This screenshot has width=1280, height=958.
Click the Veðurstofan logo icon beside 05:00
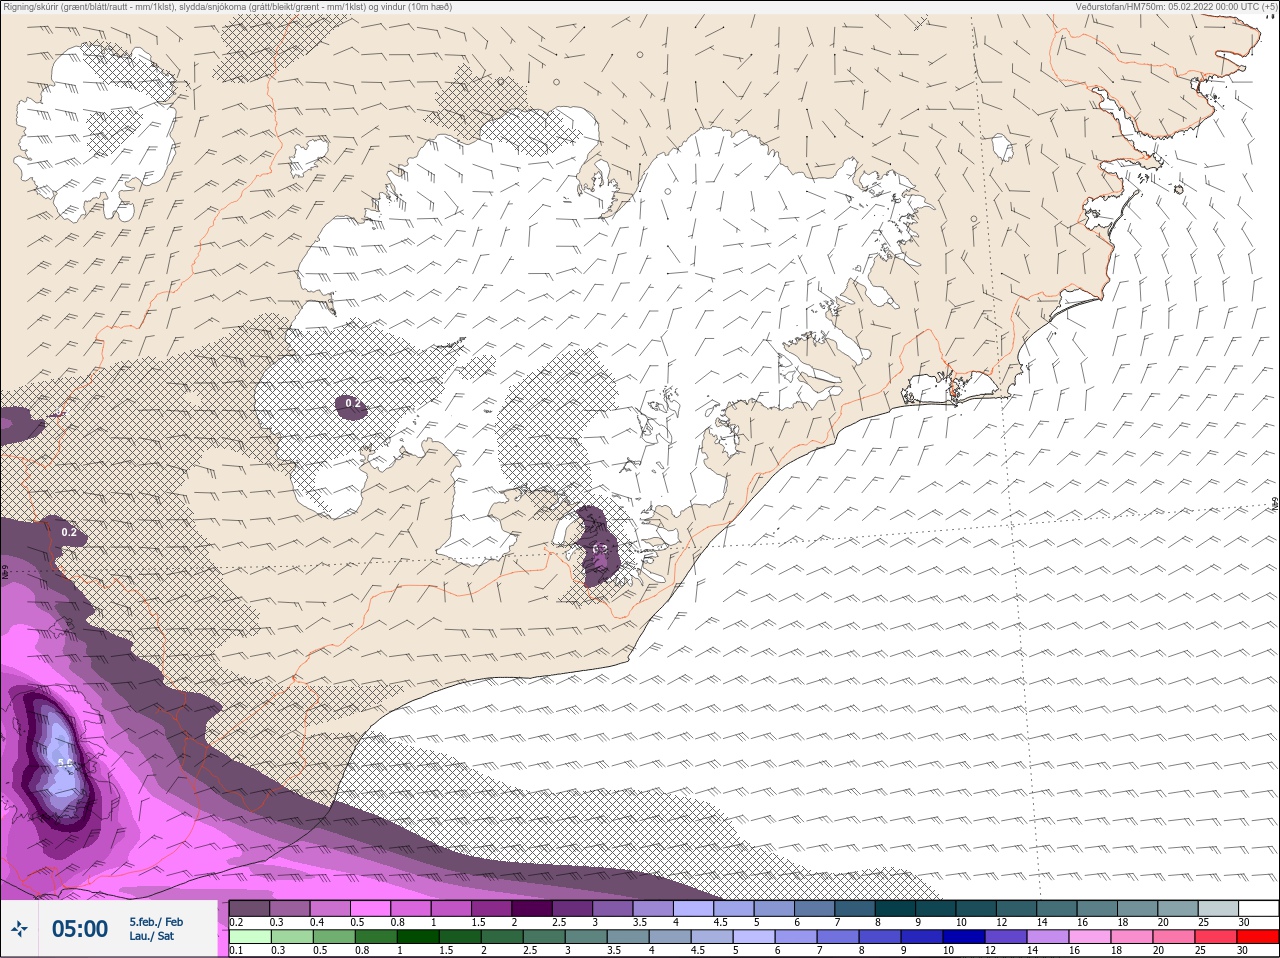tap(19, 930)
